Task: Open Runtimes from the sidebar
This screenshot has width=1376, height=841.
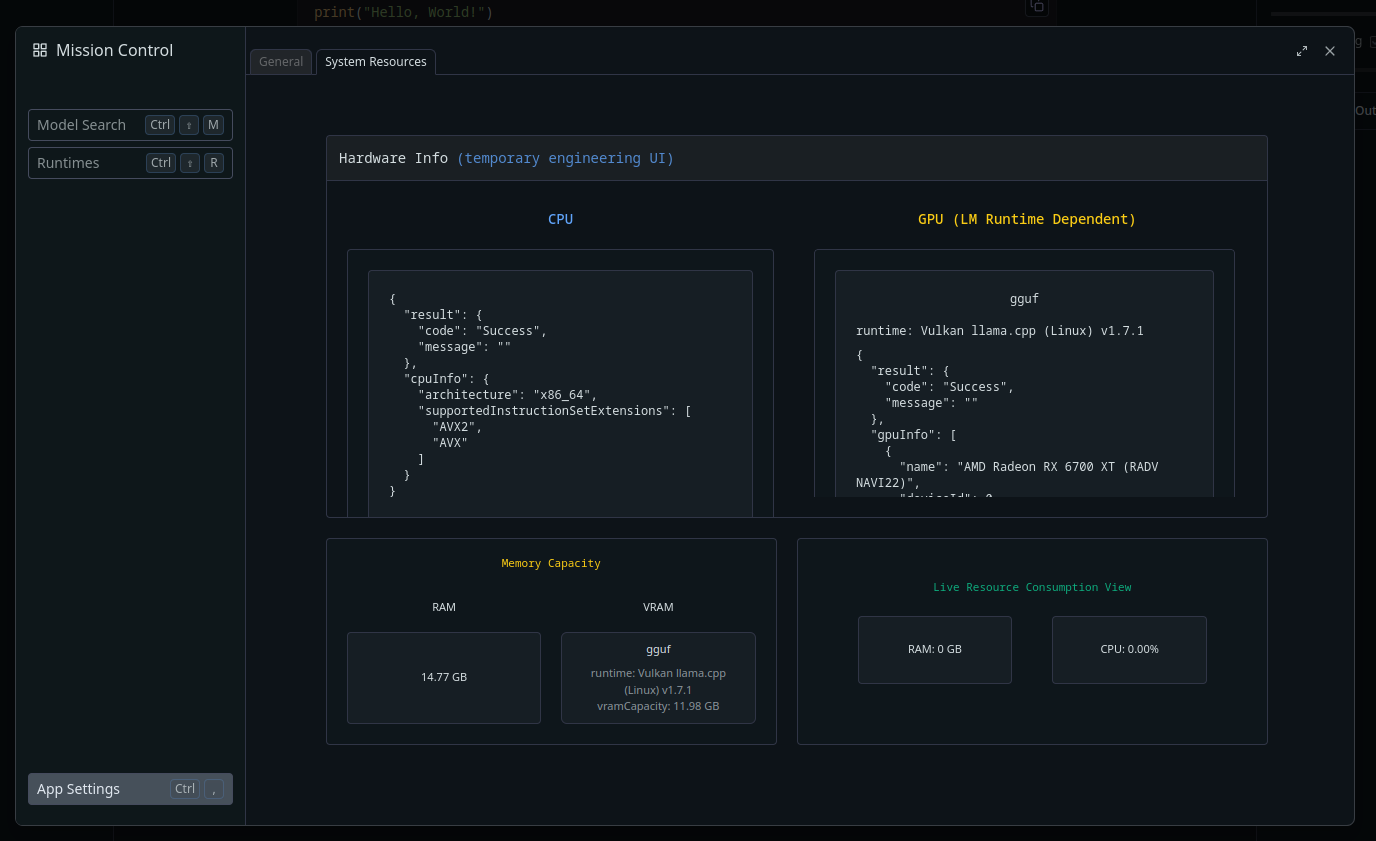Action: pyautogui.click(x=130, y=162)
